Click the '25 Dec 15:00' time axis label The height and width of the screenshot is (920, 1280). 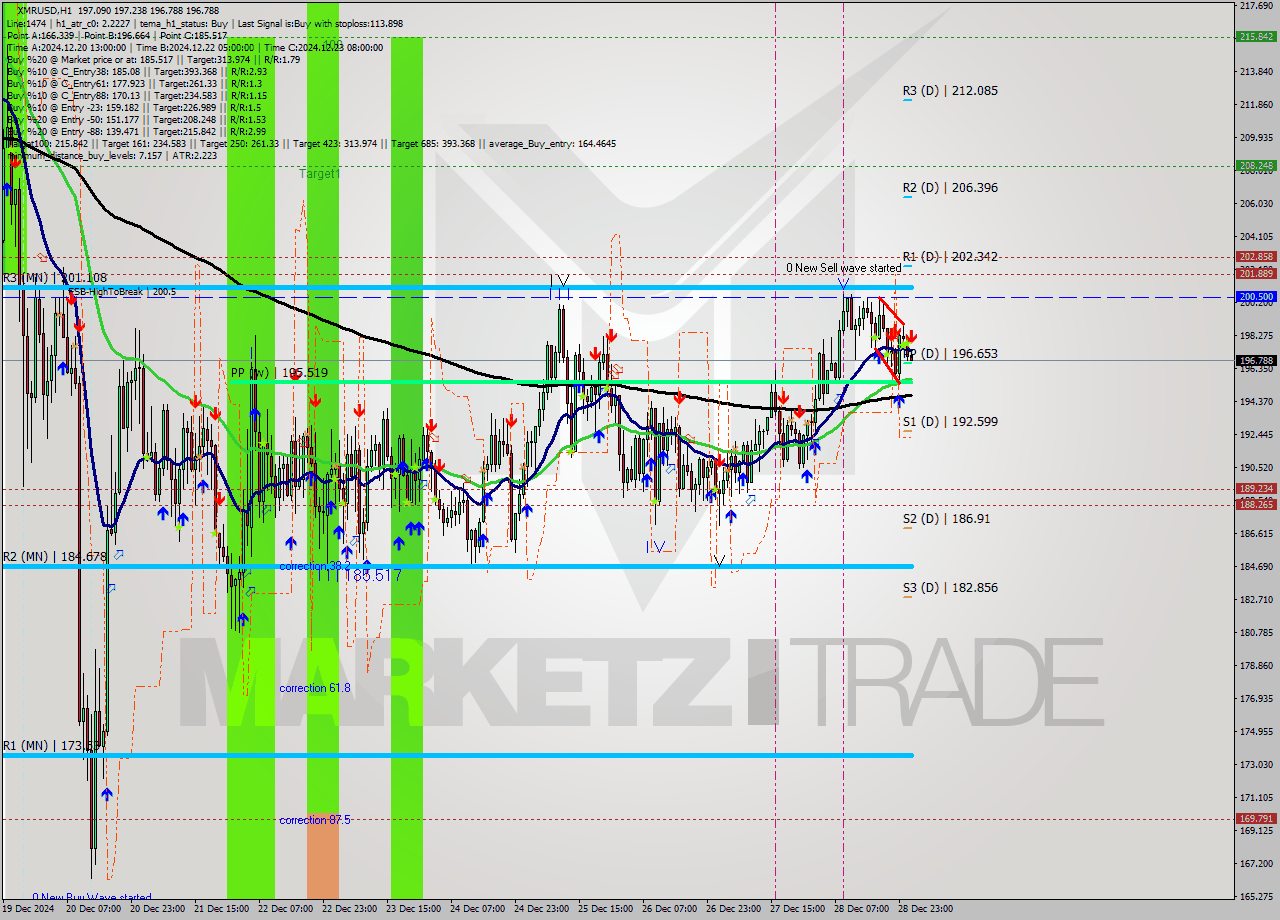[x=604, y=909]
